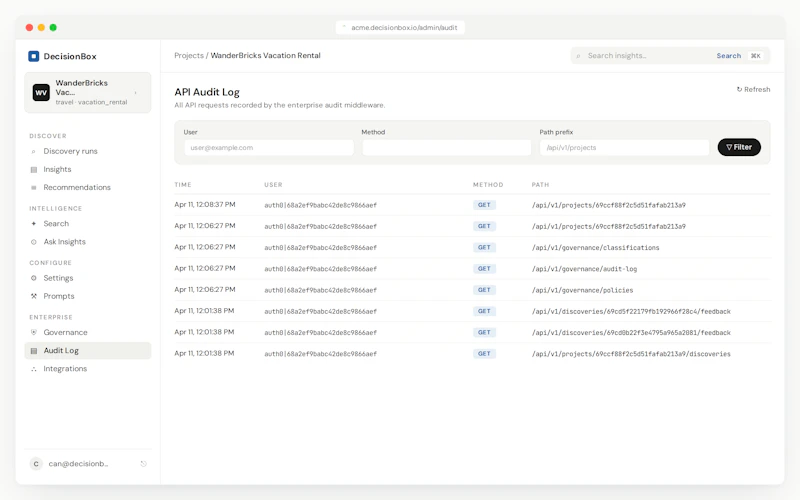Viewport: 800px width, 500px height.
Task: Click the /api/v1/governance/audit-log path
Action: coord(584,269)
